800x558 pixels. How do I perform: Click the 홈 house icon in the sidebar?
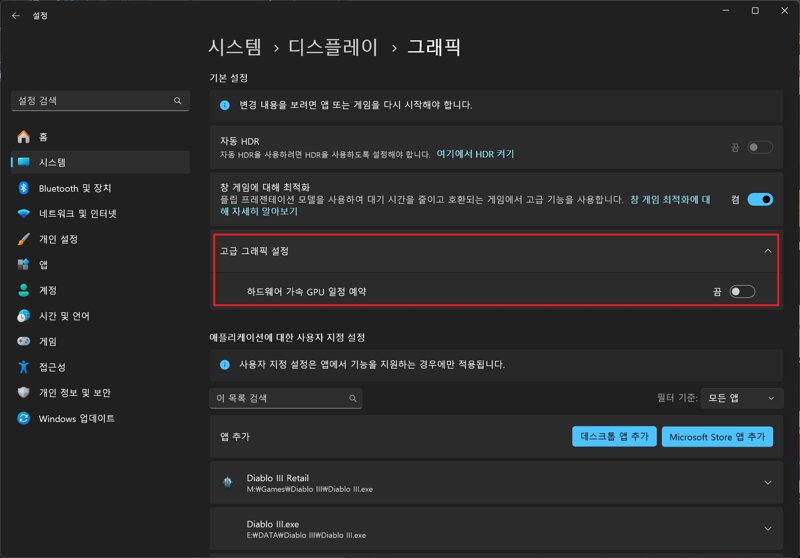23,137
